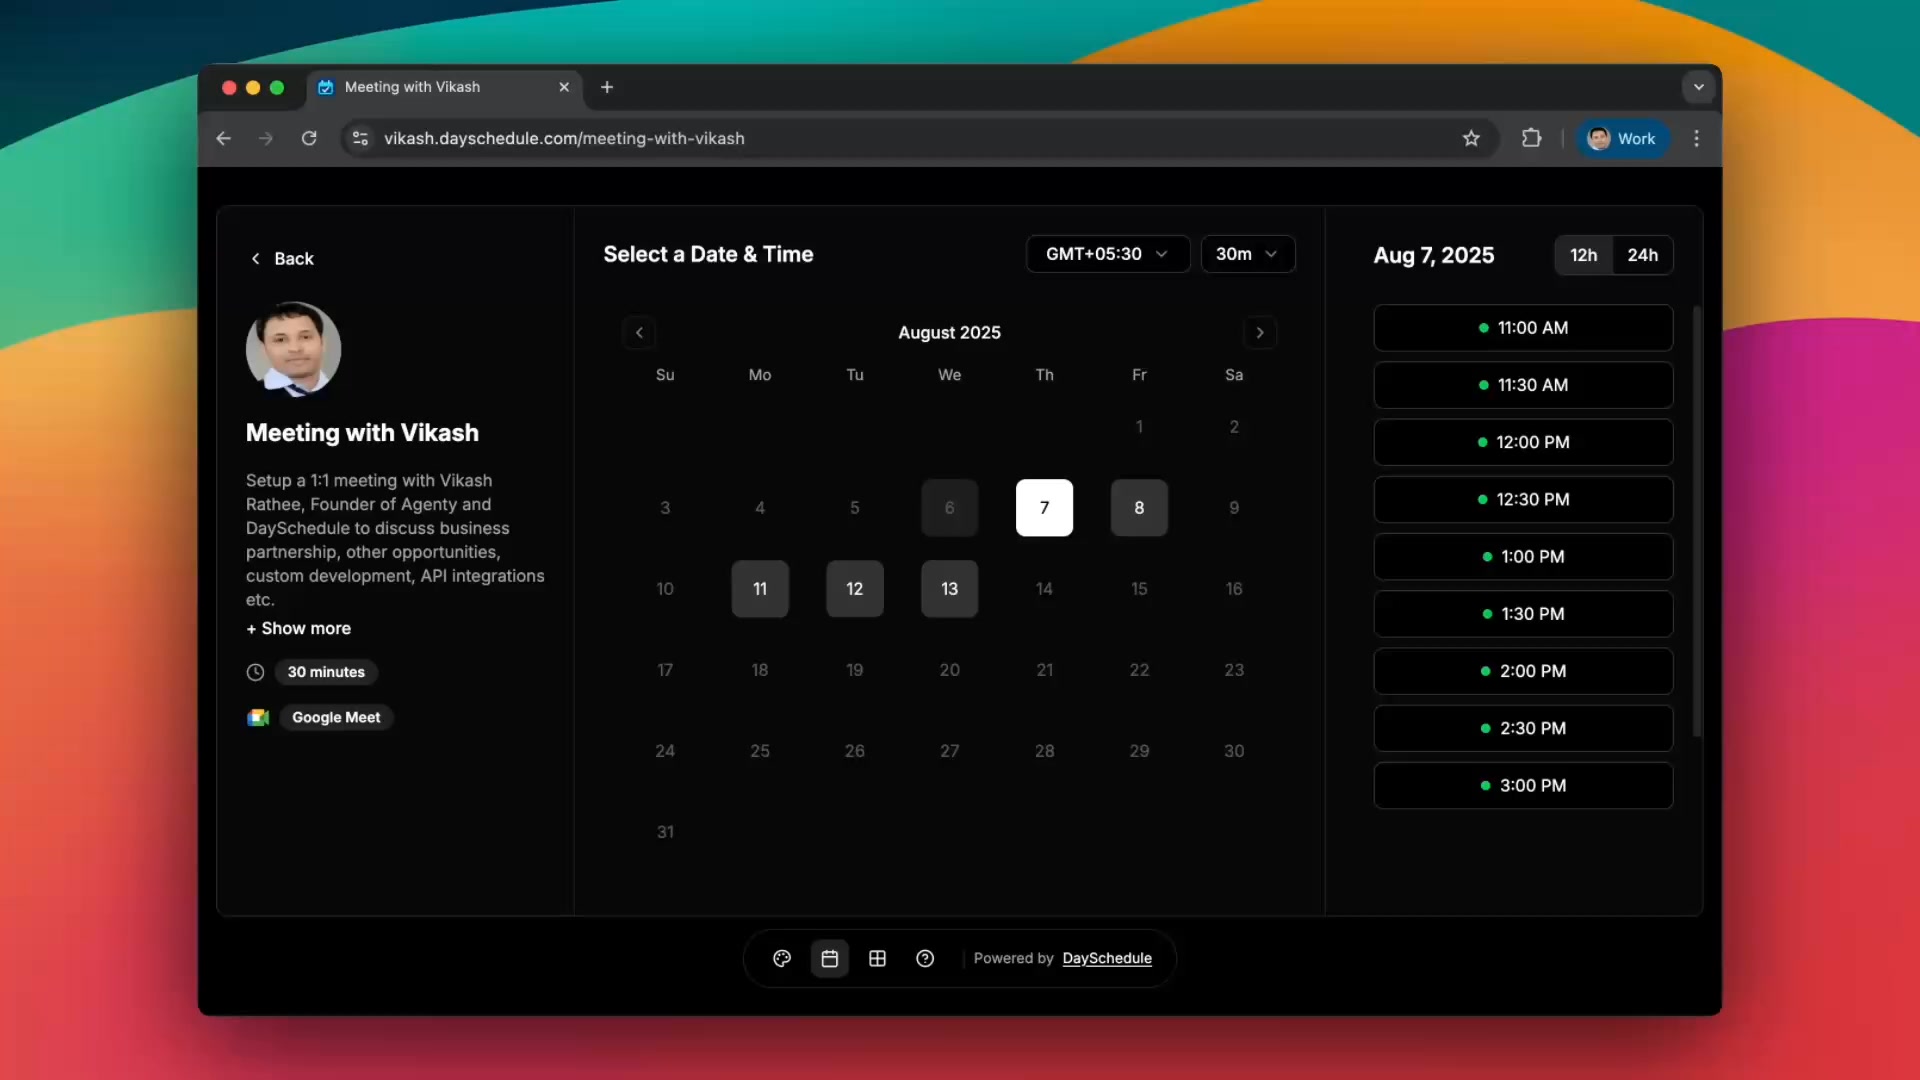Select the 11:00 AM time slot
This screenshot has width=1920, height=1080.
1523,328
